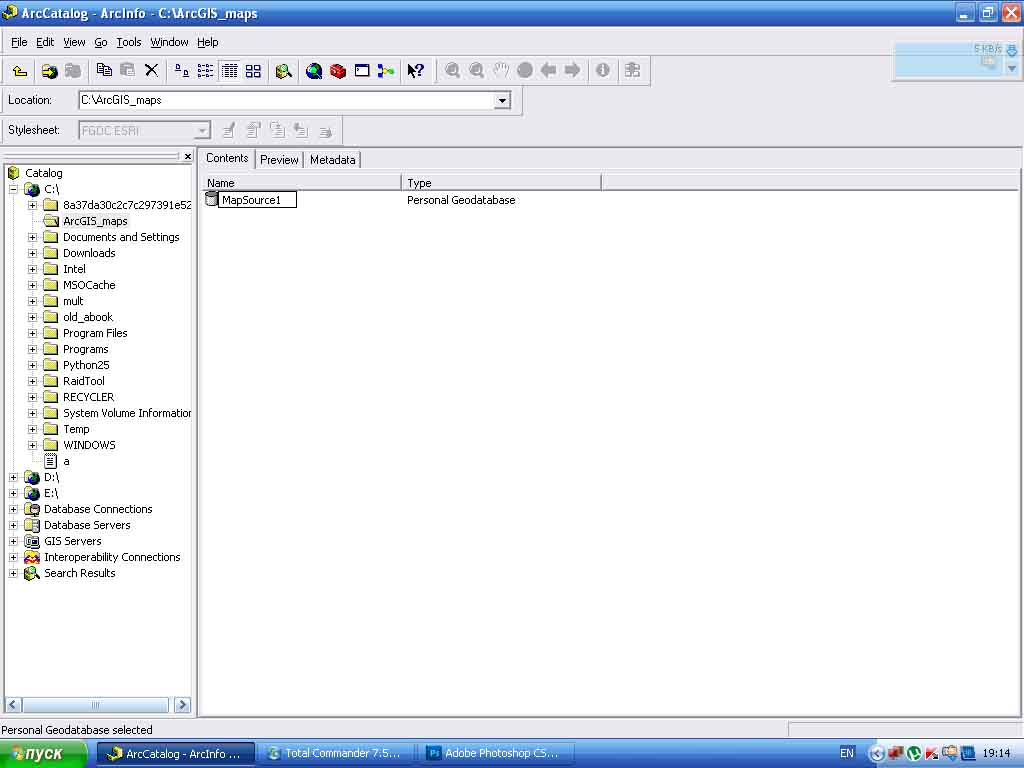Click the Up One Level toolbar icon

[x=20, y=71]
